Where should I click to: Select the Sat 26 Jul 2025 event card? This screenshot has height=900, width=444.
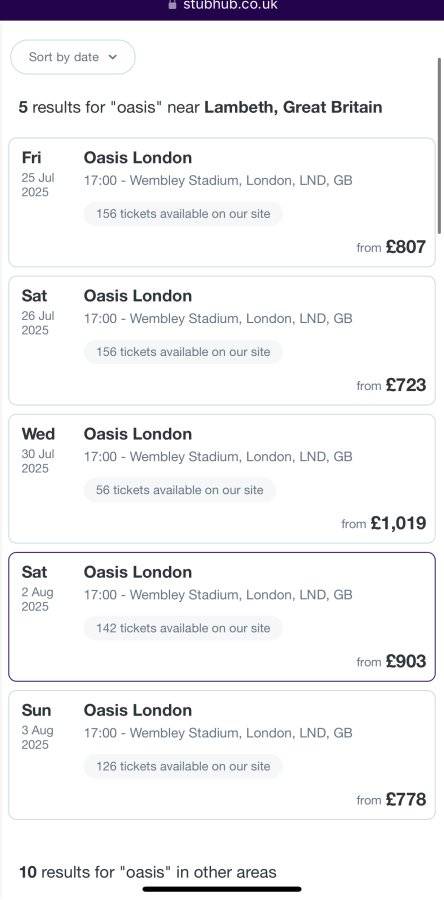click(x=222, y=340)
